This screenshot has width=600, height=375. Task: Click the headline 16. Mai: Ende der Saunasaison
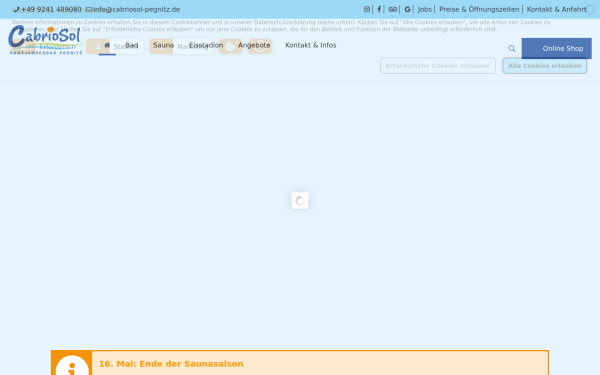click(171, 364)
